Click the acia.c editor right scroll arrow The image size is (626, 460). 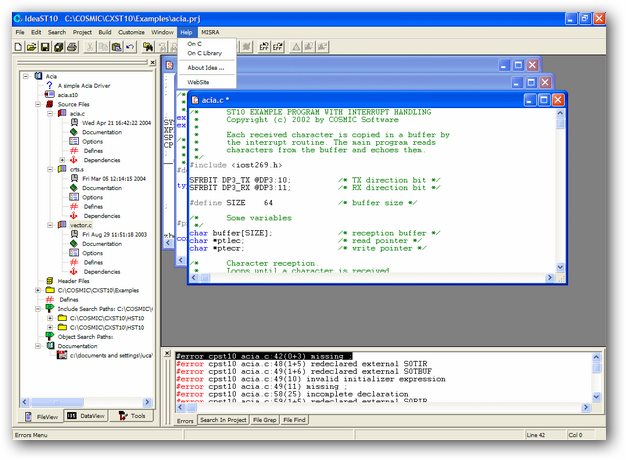point(549,277)
